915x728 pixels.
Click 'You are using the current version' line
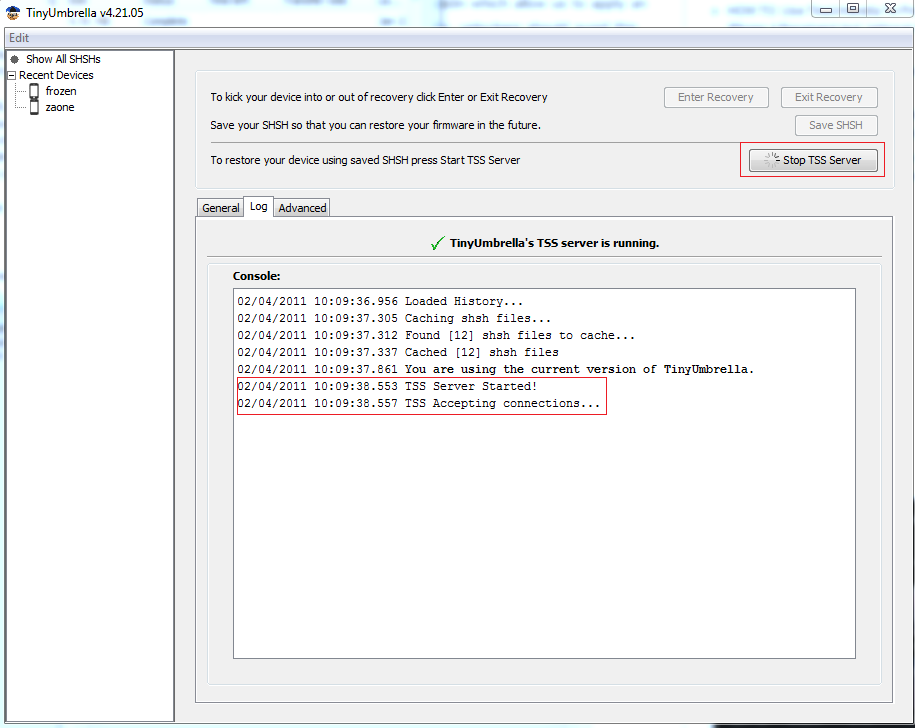[x=495, y=369]
